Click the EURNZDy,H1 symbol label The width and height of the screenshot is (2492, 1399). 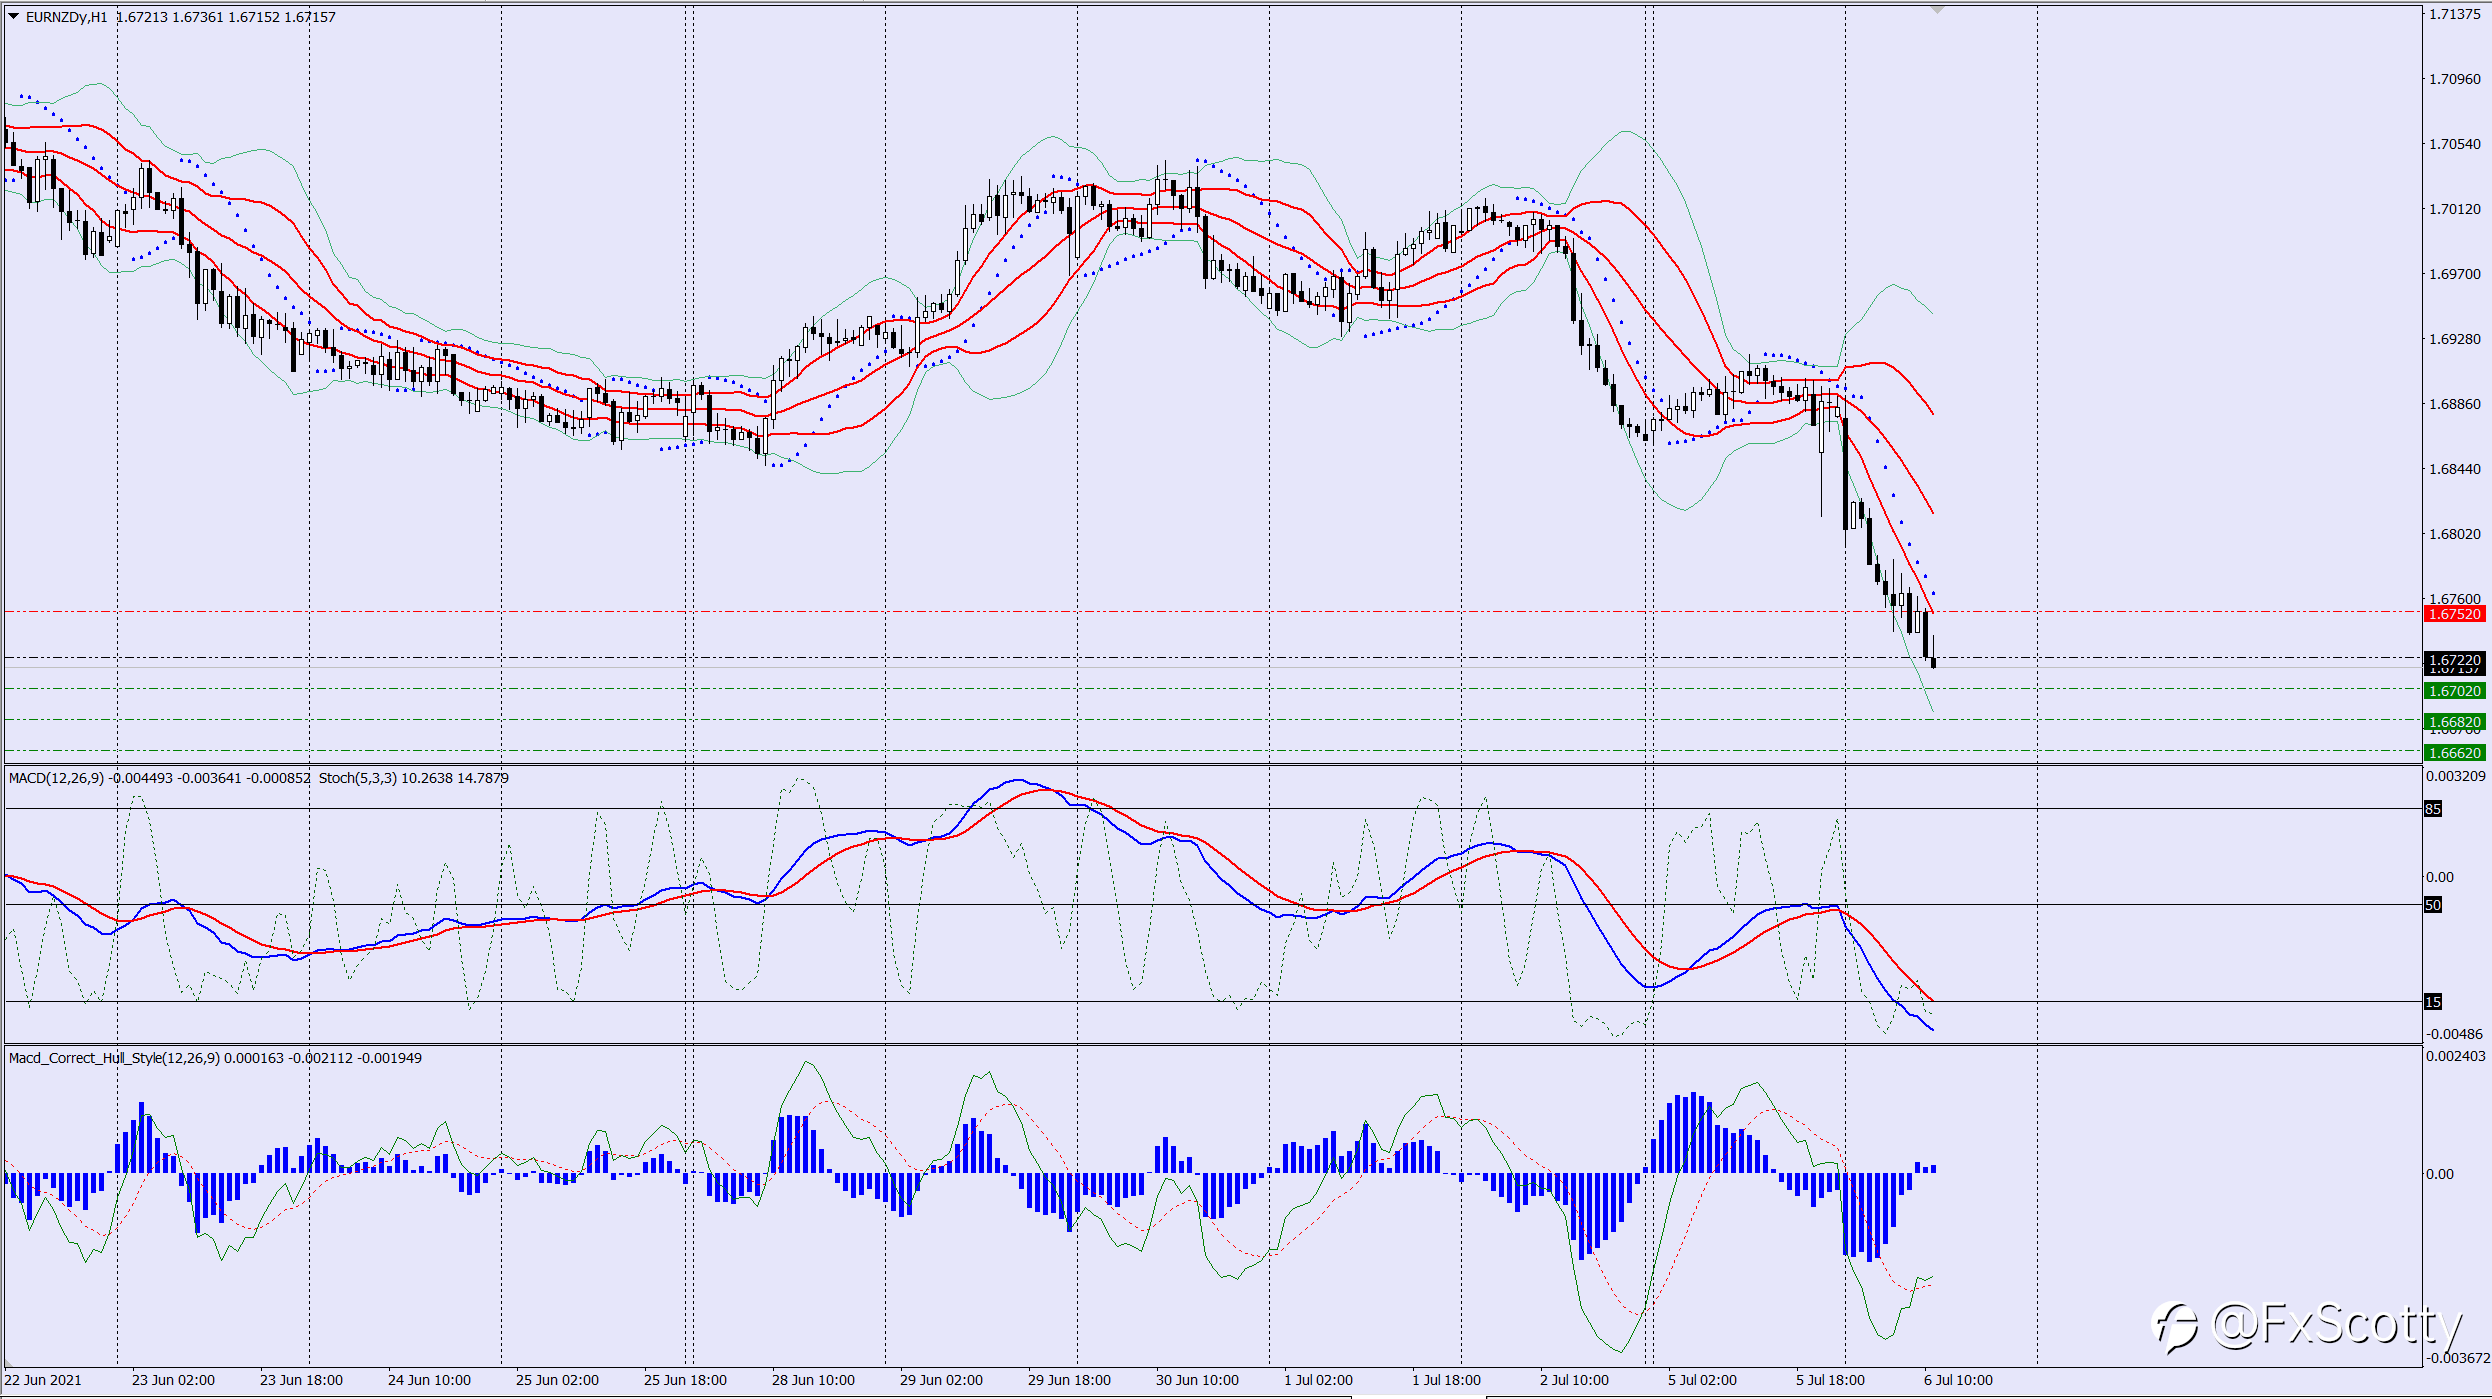pos(66,17)
